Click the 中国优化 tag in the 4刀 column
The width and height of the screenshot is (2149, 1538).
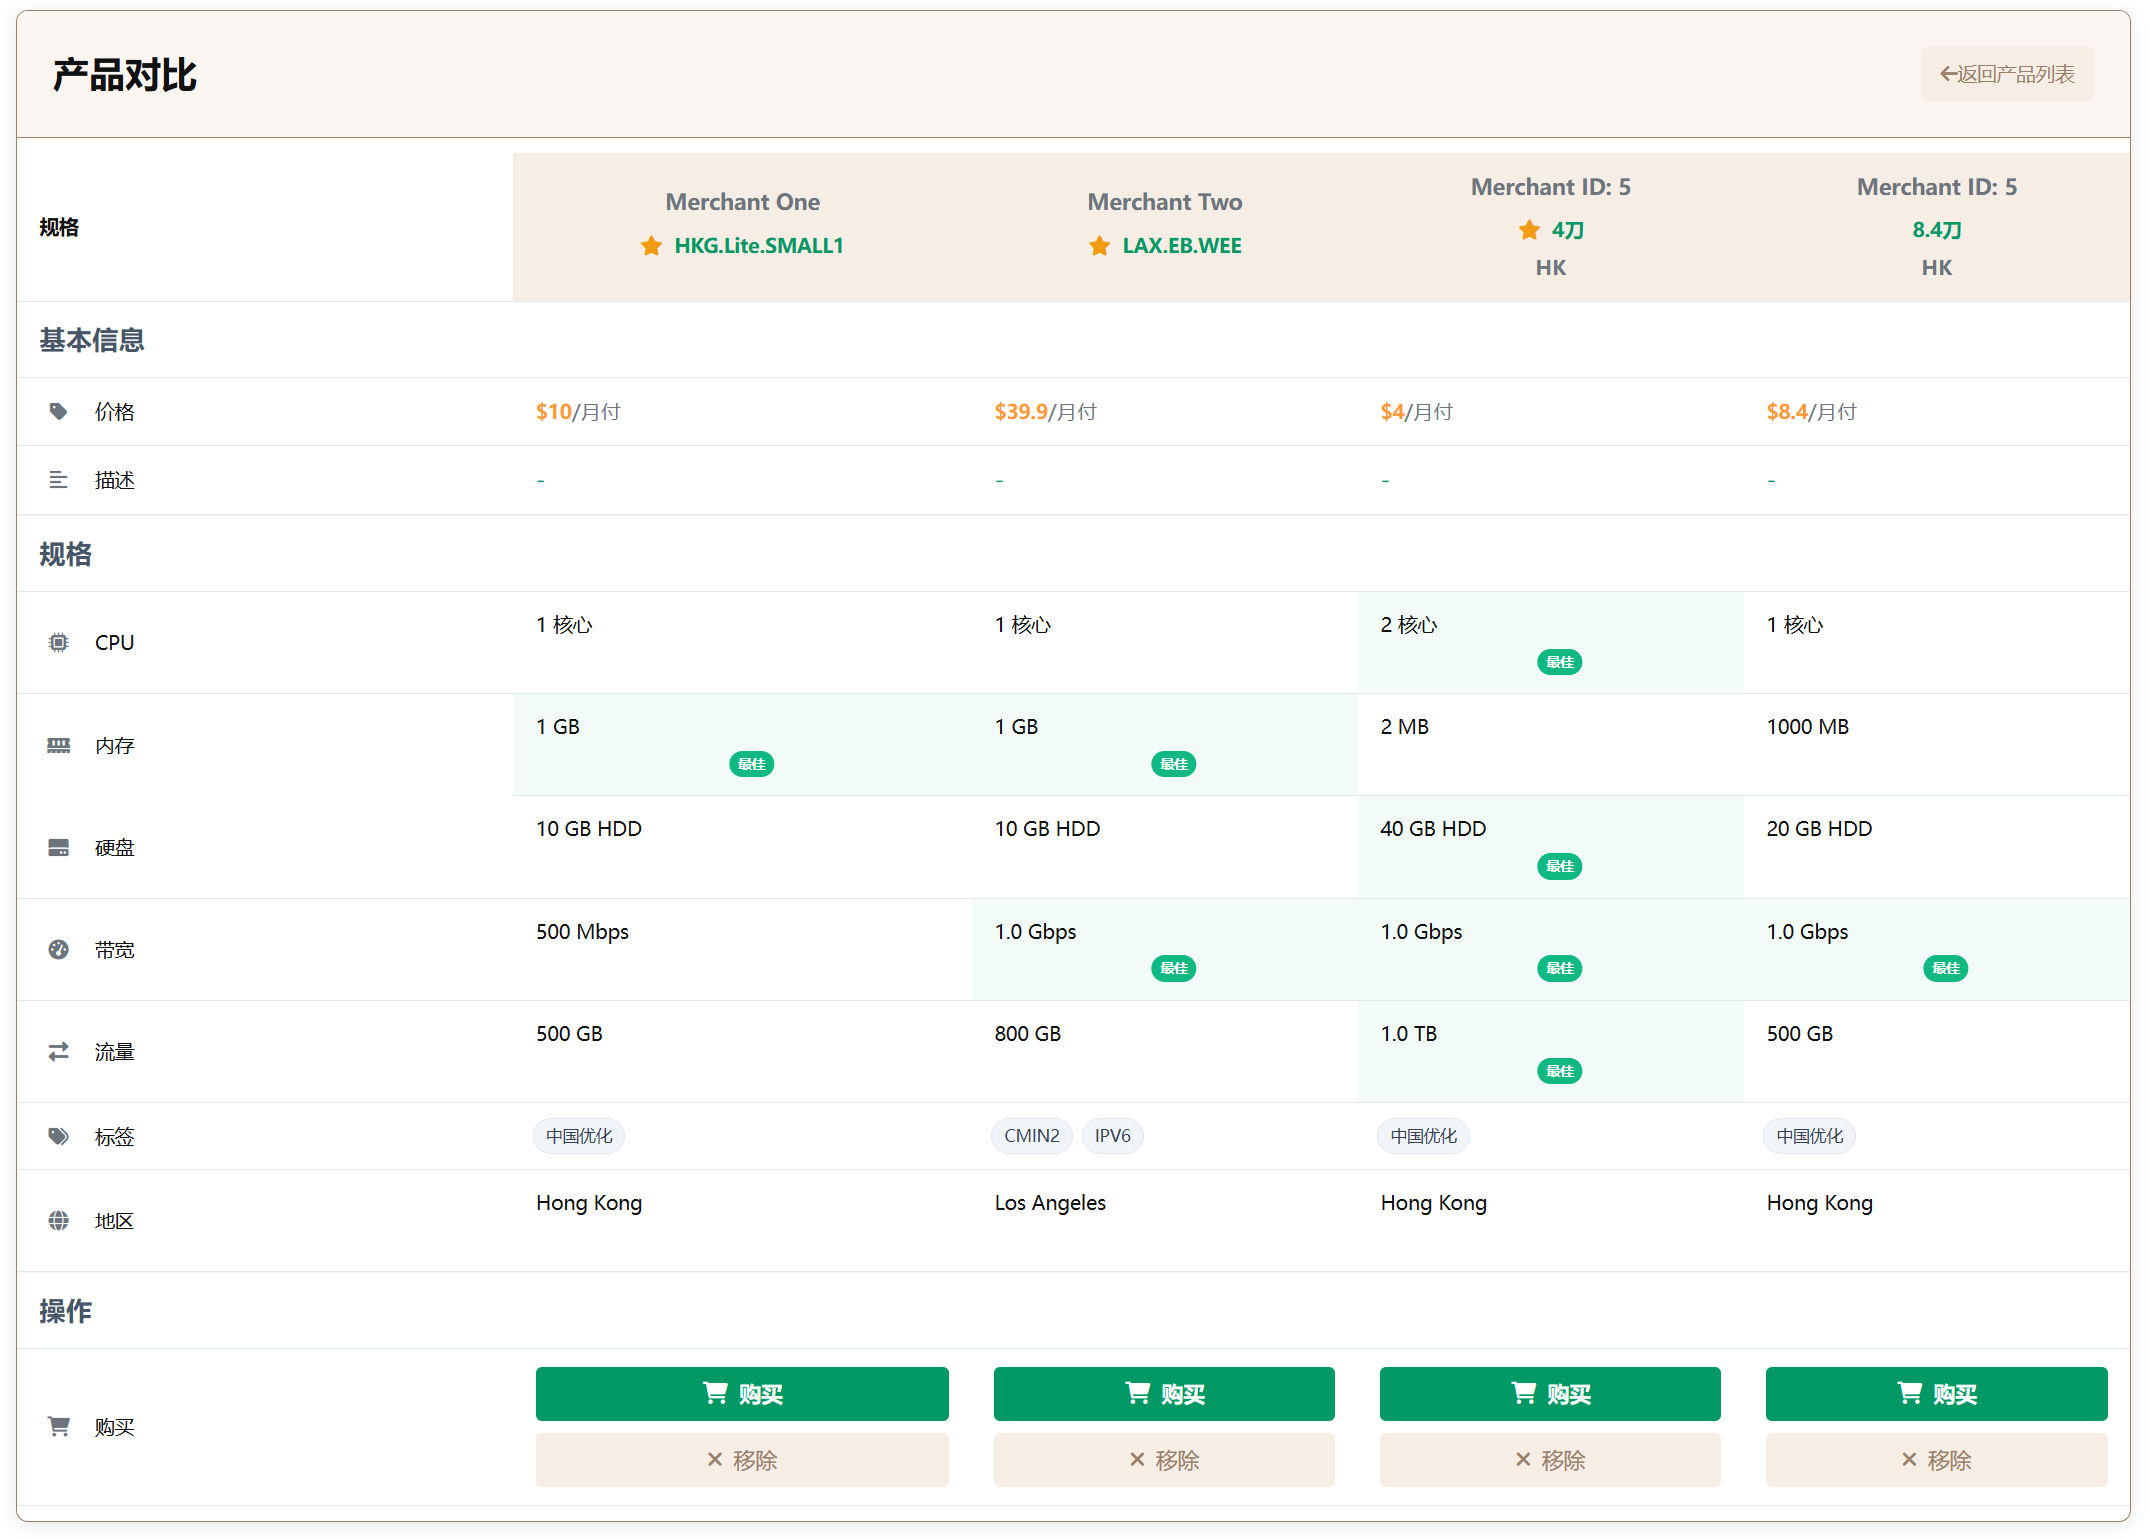click(x=1423, y=1136)
